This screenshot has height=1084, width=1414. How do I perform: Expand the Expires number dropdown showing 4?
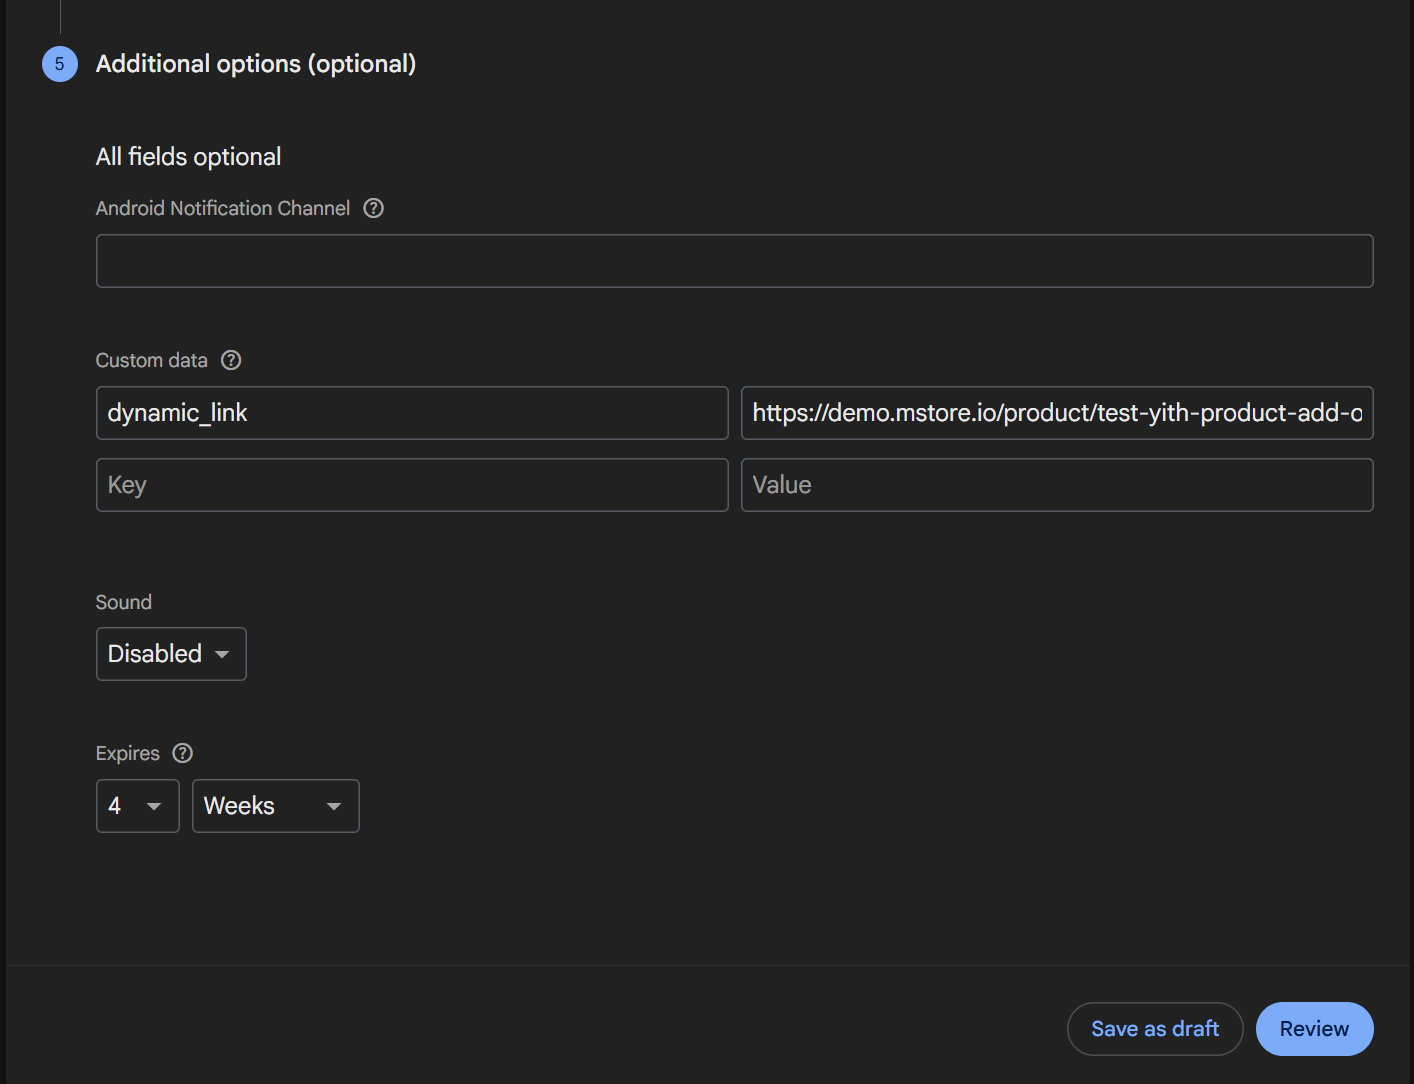[137, 806]
